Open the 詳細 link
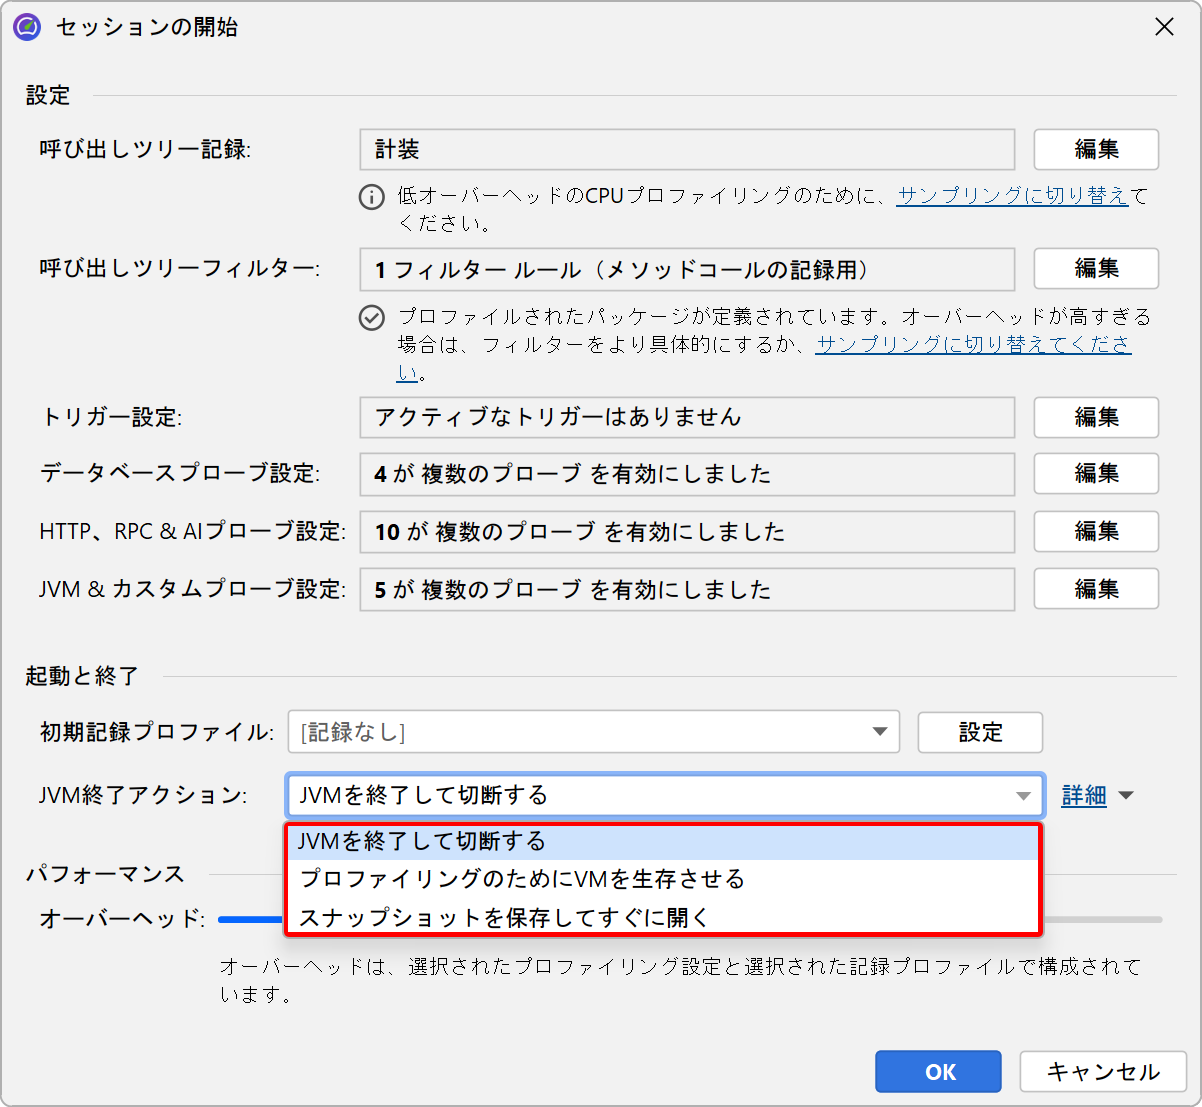This screenshot has height=1107, width=1202. click(1084, 796)
